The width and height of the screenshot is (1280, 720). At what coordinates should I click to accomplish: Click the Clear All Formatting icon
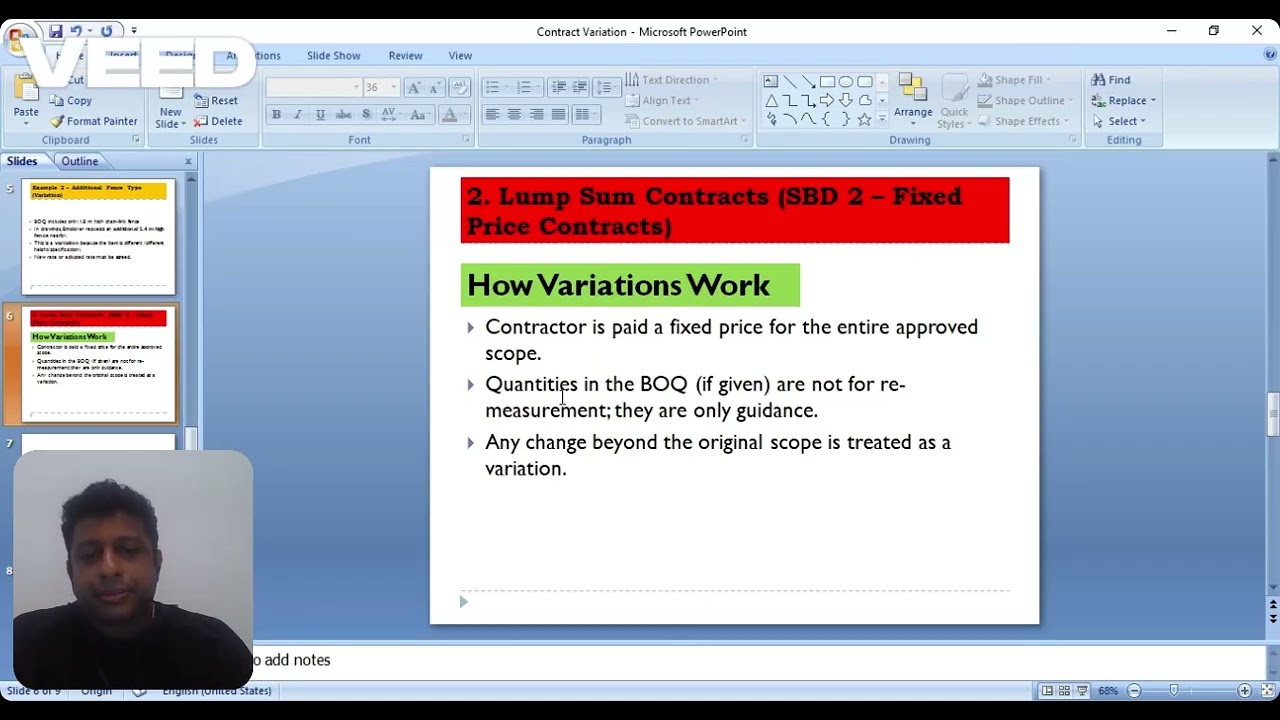(460, 88)
